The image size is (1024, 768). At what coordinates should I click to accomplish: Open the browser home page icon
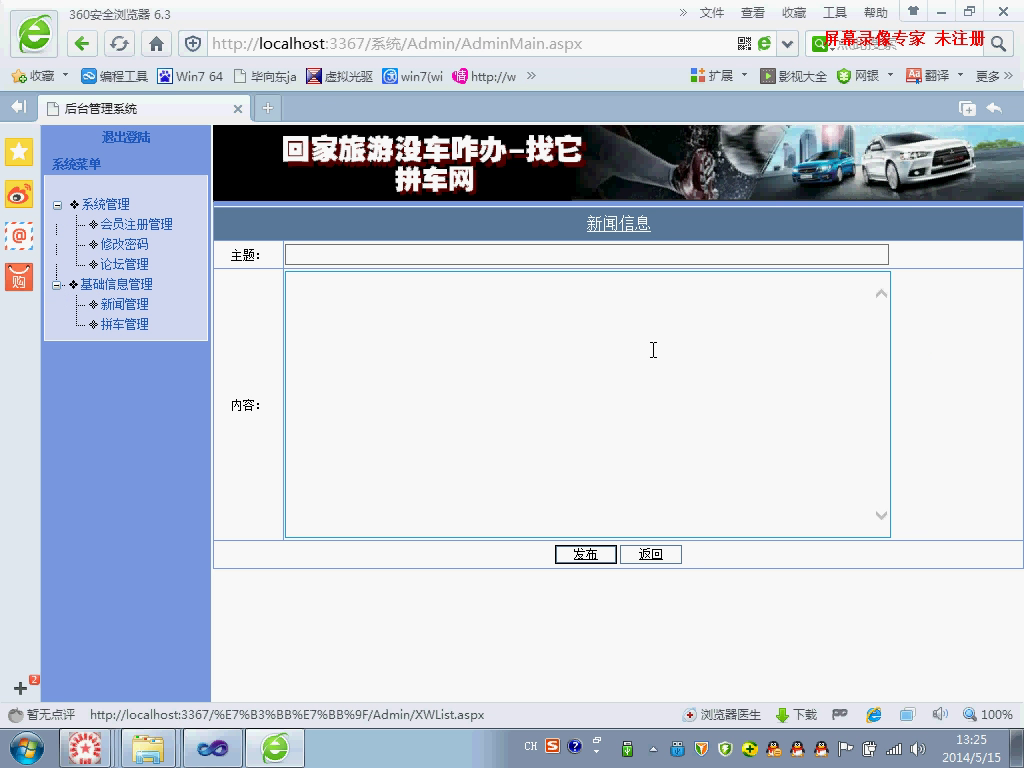[x=156, y=44]
